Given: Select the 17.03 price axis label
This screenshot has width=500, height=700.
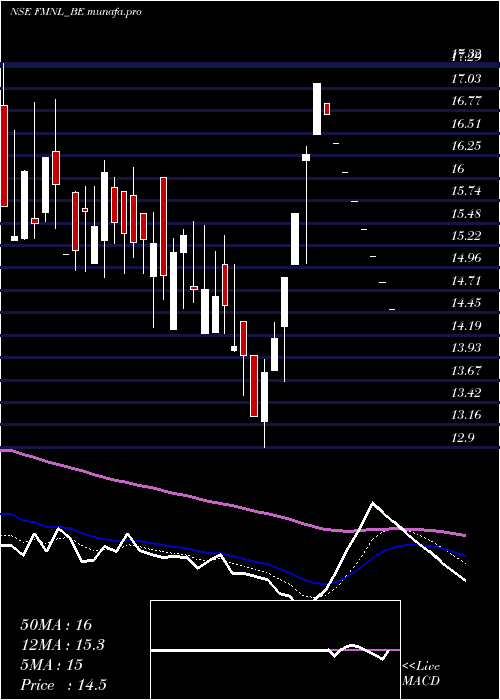Looking at the screenshot, I should pyautogui.click(x=466, y=79).
